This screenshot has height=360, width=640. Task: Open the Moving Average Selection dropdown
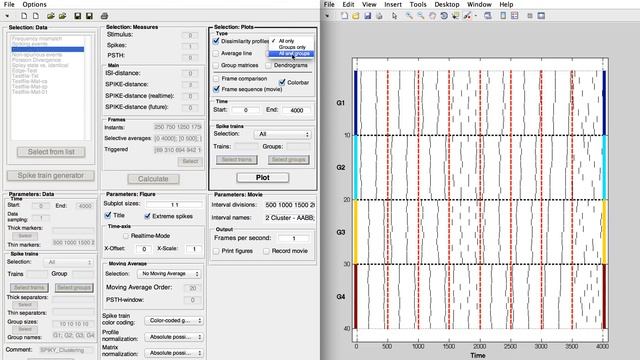coord(169,273)
